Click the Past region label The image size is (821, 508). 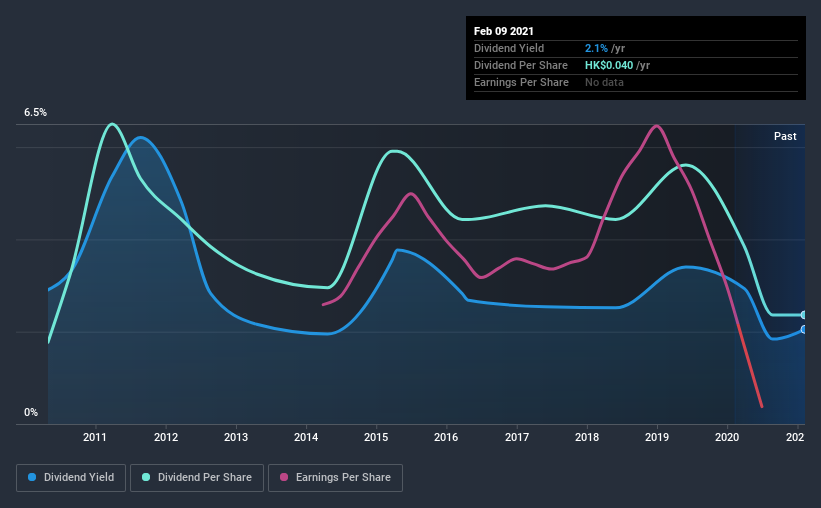click(785, 136)
